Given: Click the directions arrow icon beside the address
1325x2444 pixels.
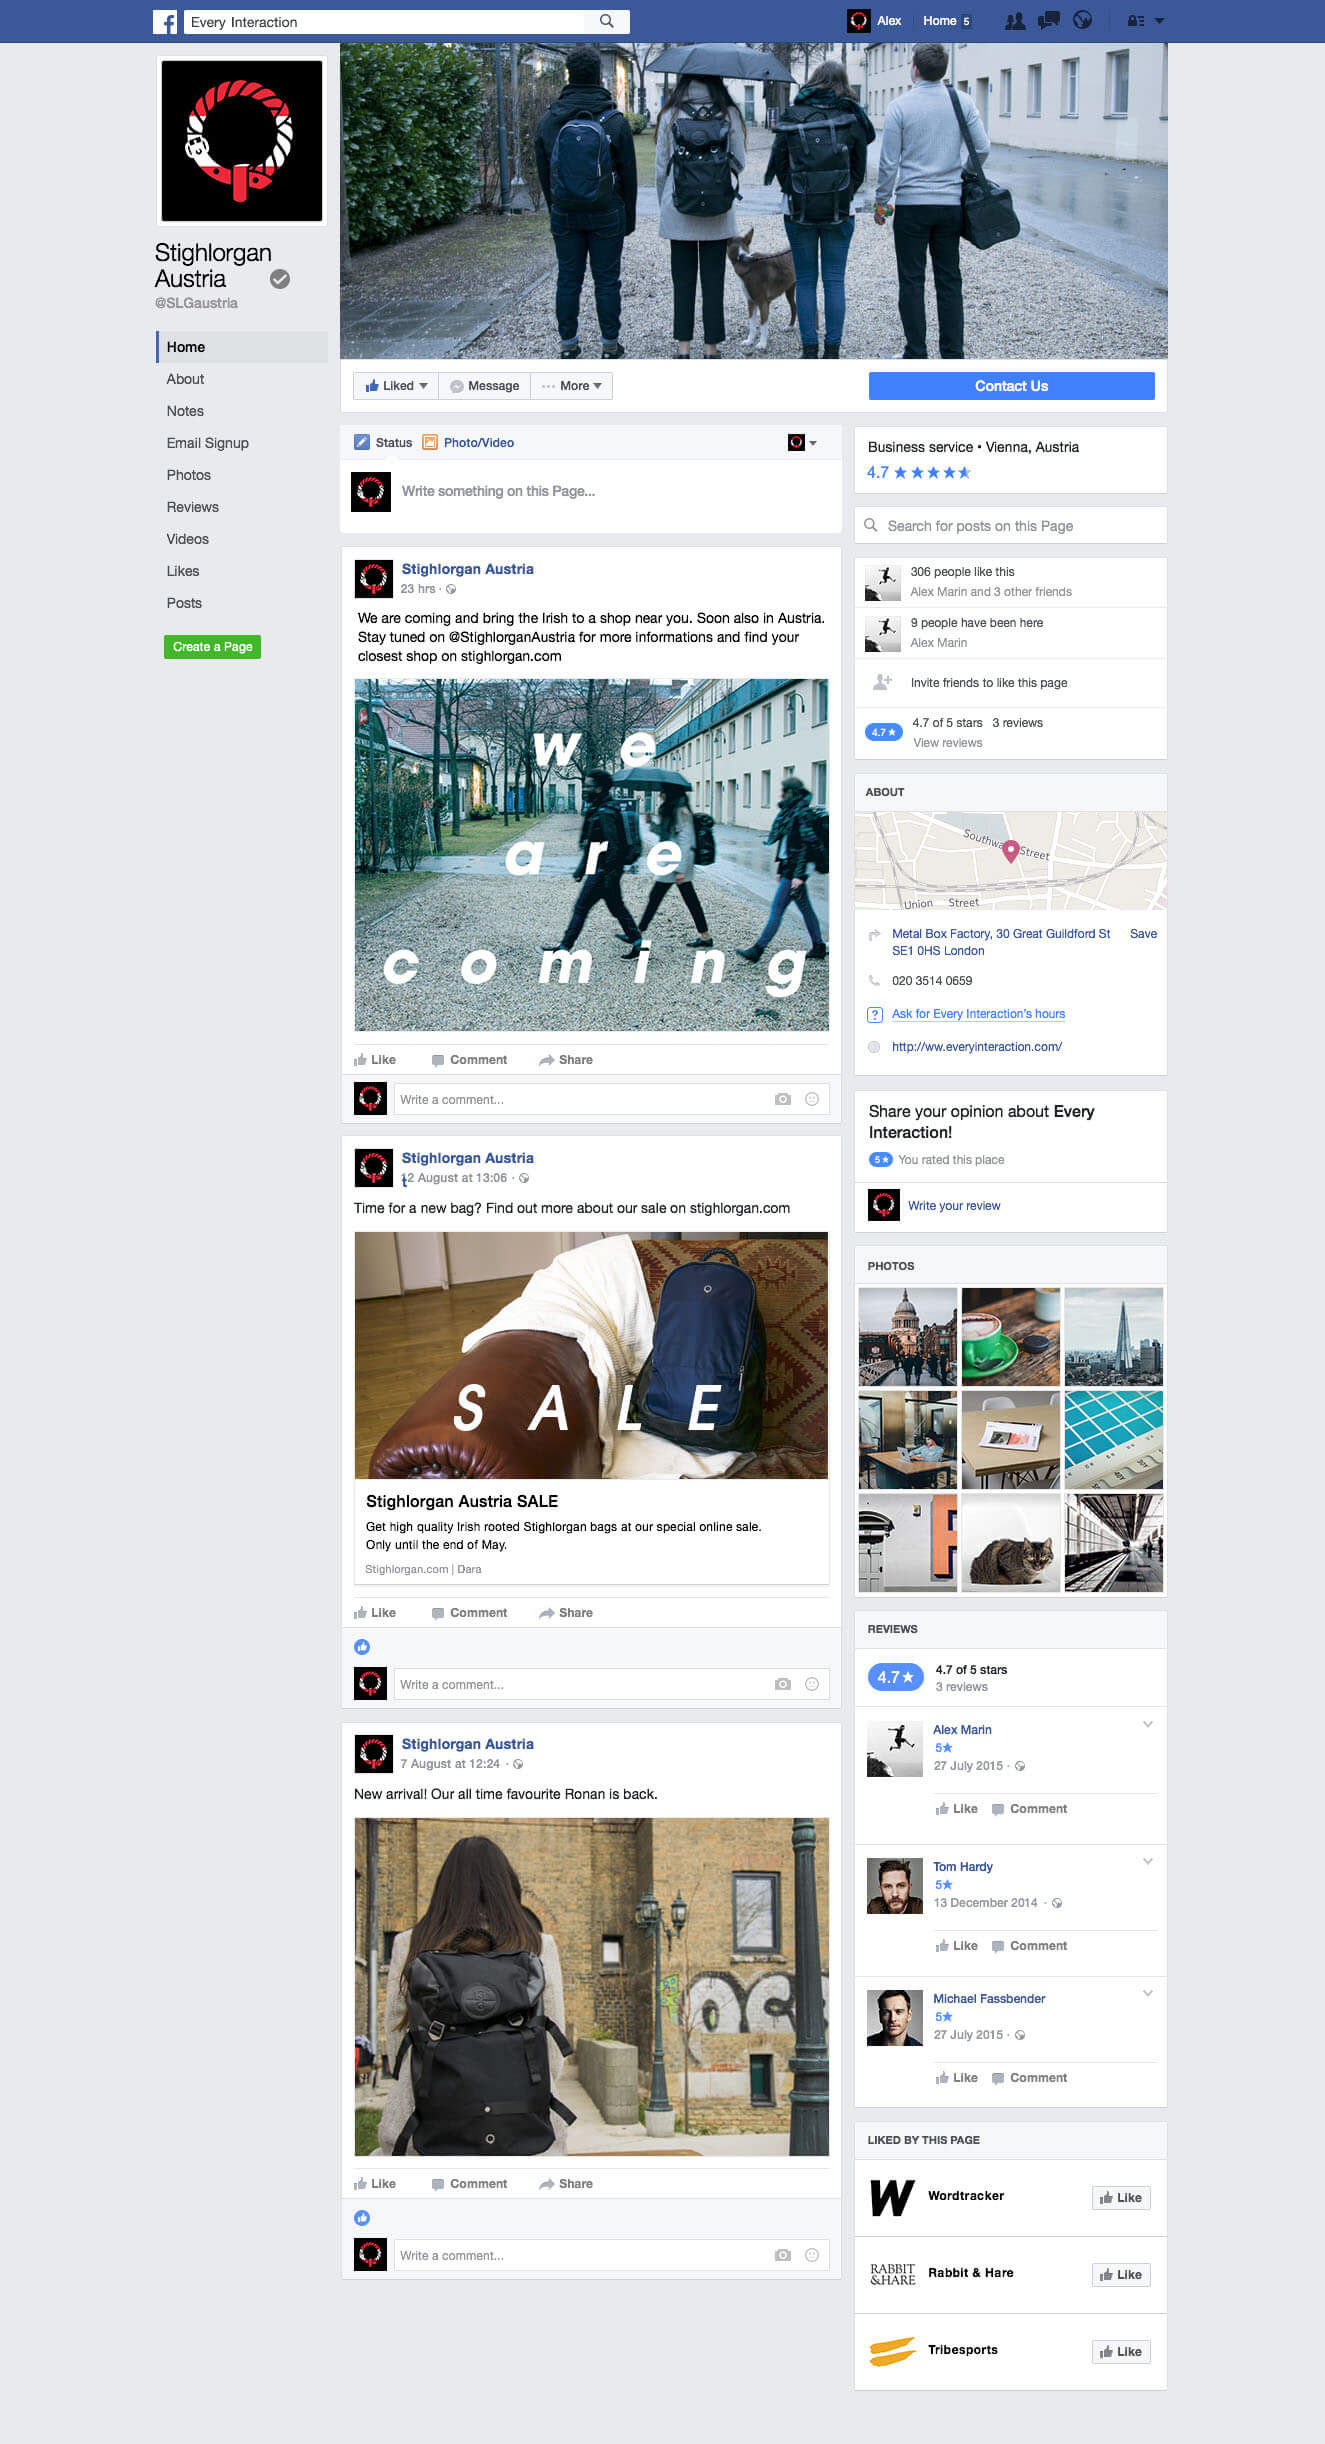Looking at the screenshot, I should (874, 935).
